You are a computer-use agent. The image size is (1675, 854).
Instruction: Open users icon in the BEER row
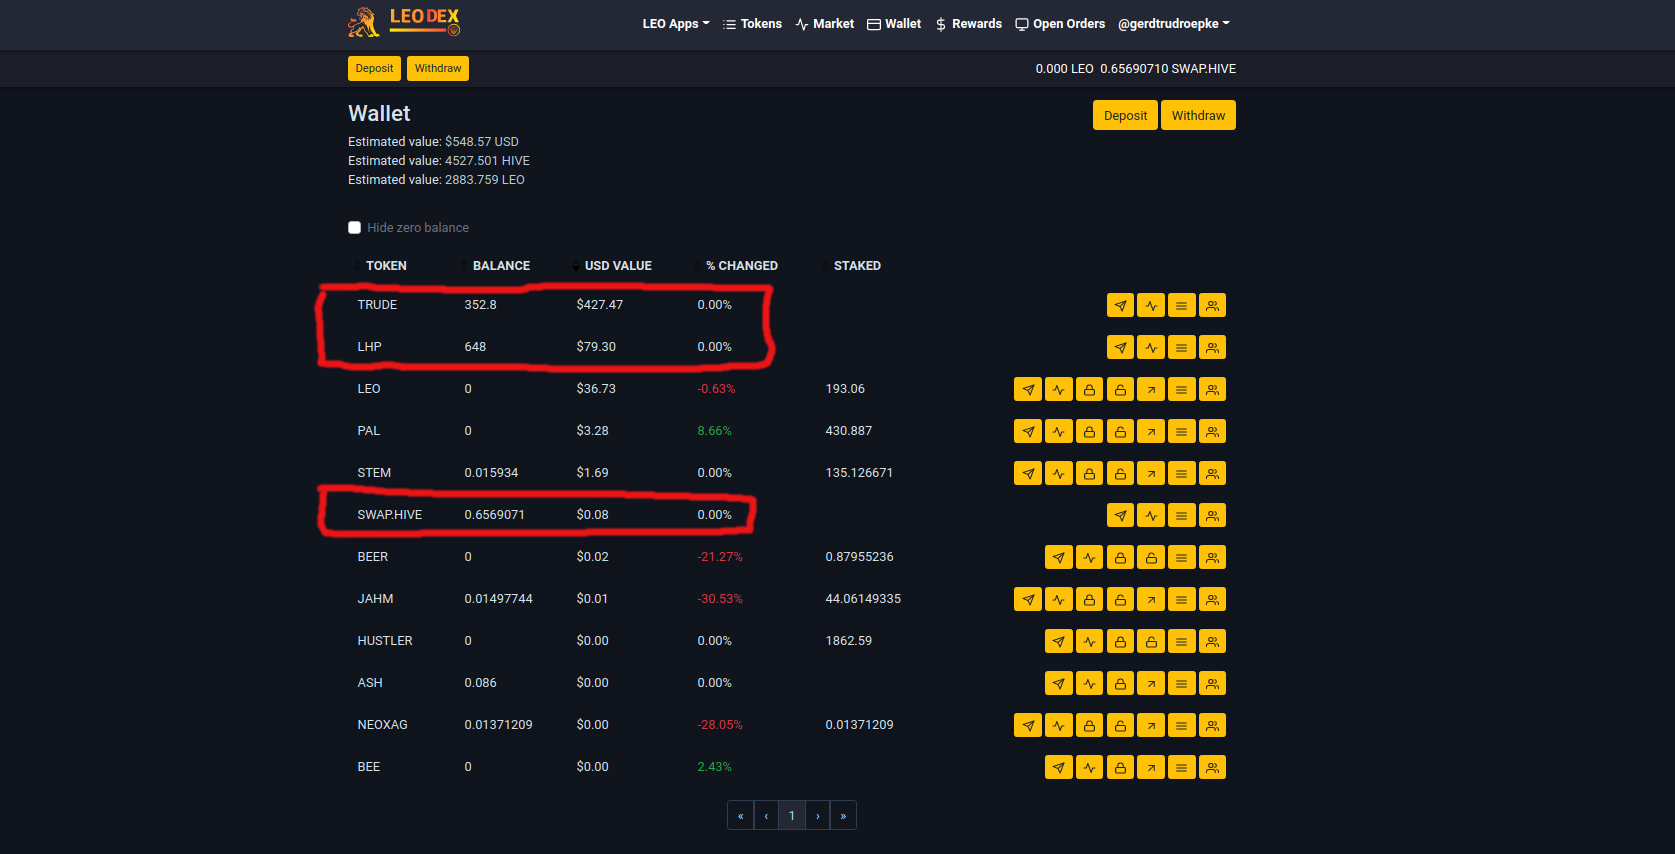[x=1212, y=557]
